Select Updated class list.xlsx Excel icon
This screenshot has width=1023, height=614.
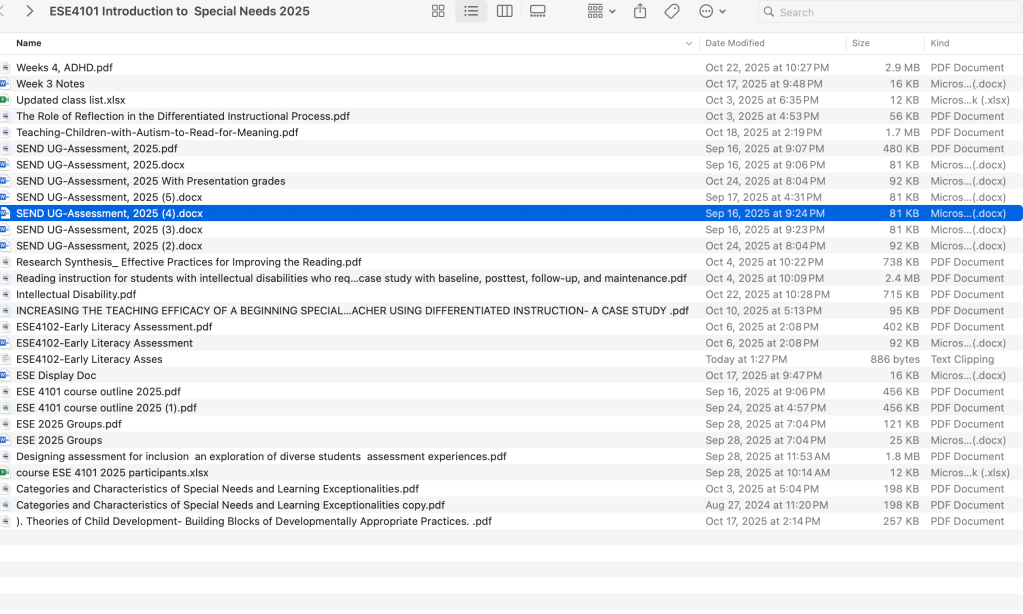click(x=5, y=100)
